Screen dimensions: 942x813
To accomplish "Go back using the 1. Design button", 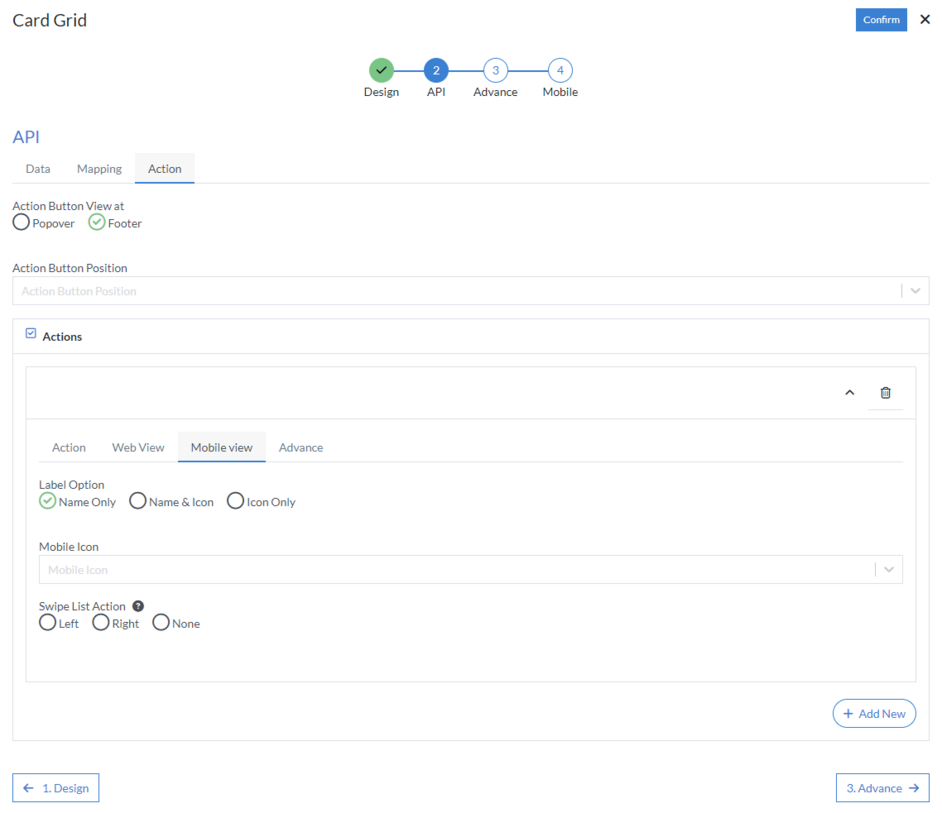I will [55, 787].
